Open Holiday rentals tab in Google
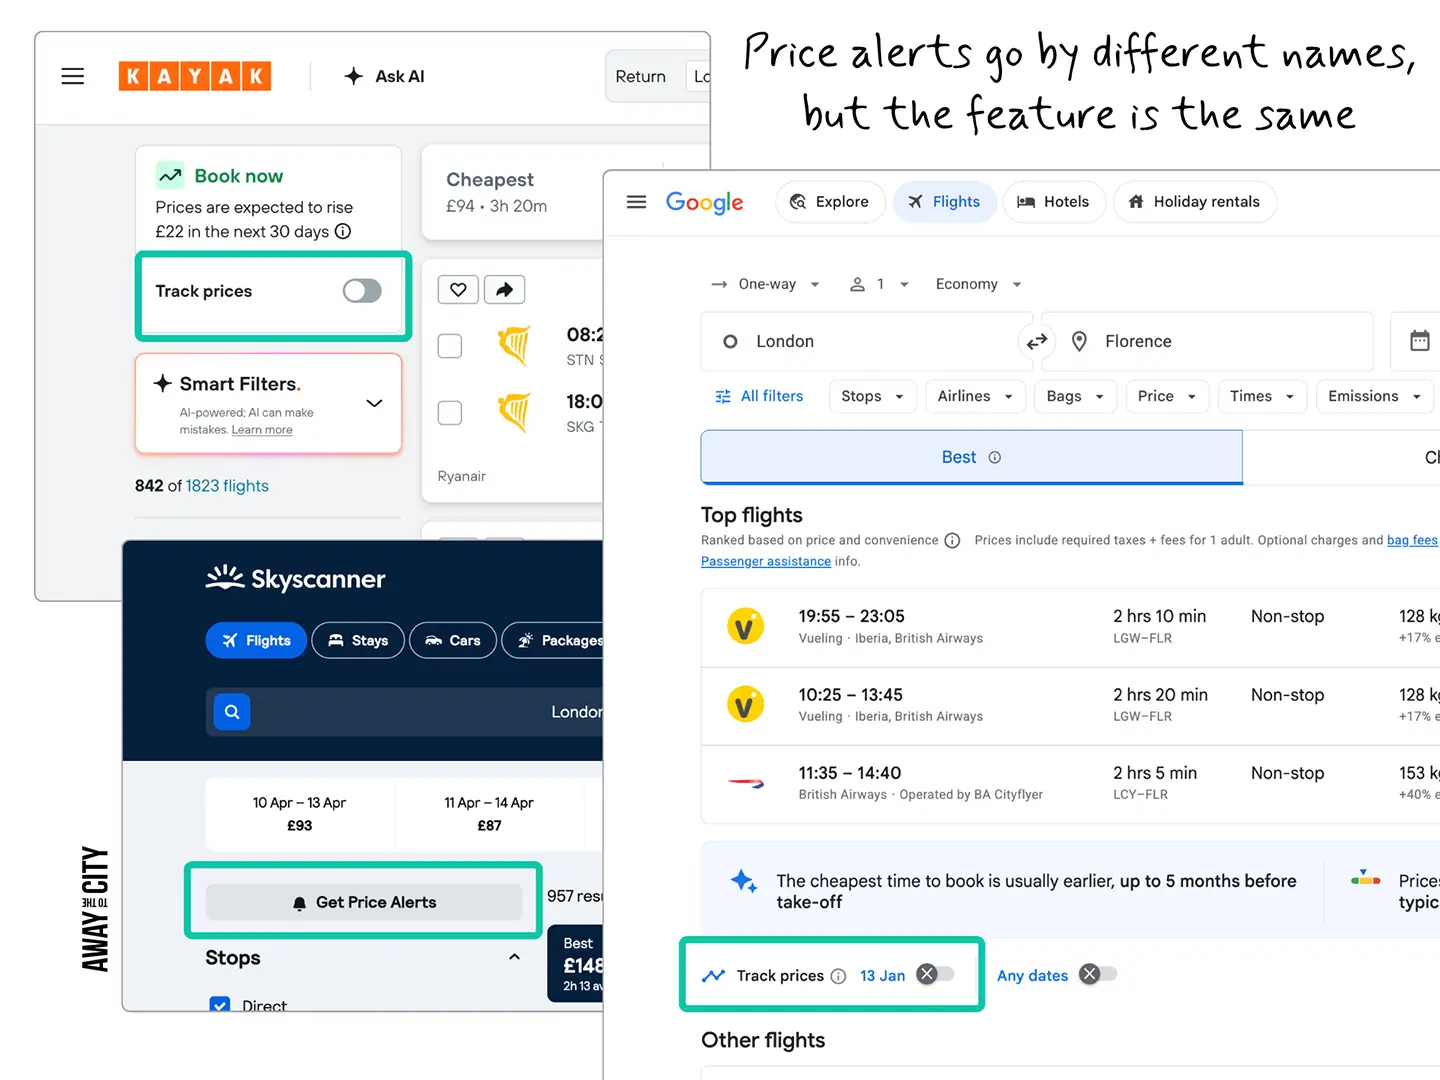The height and width of the screenshot is (1080, 1440). (1194, 202)
